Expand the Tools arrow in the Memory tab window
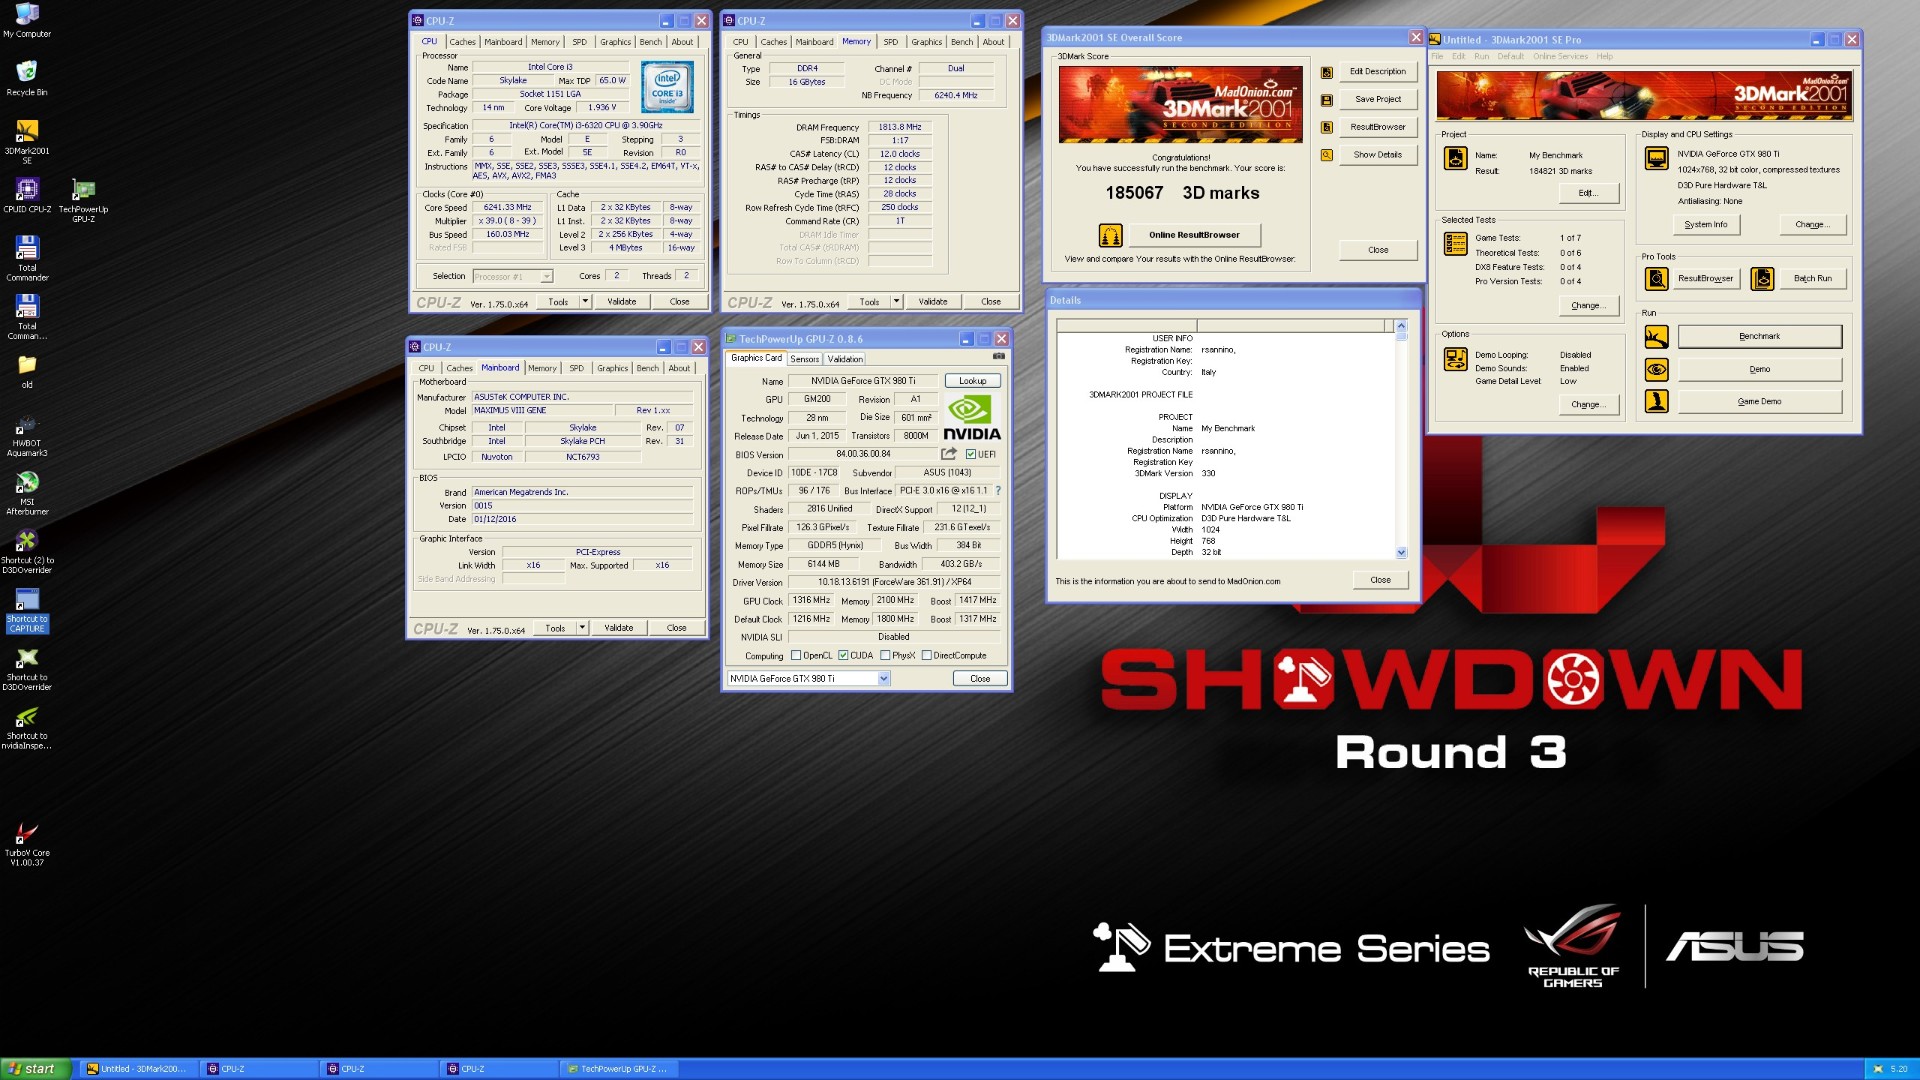 pyautogui.click(x=896, y=302)
